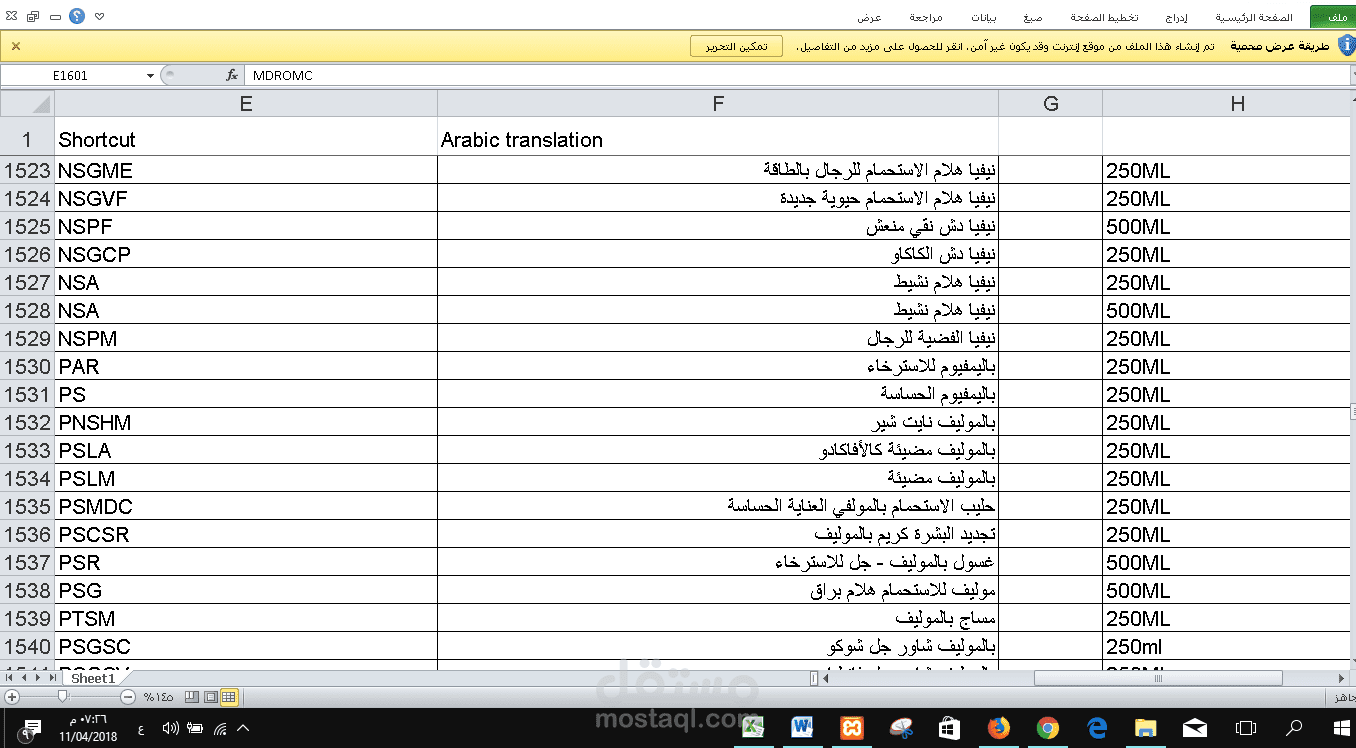Minimize the ribbon with the heart-shaped arrow
The width and height of the screenshot is (1356, 748).
pos(99,17)
